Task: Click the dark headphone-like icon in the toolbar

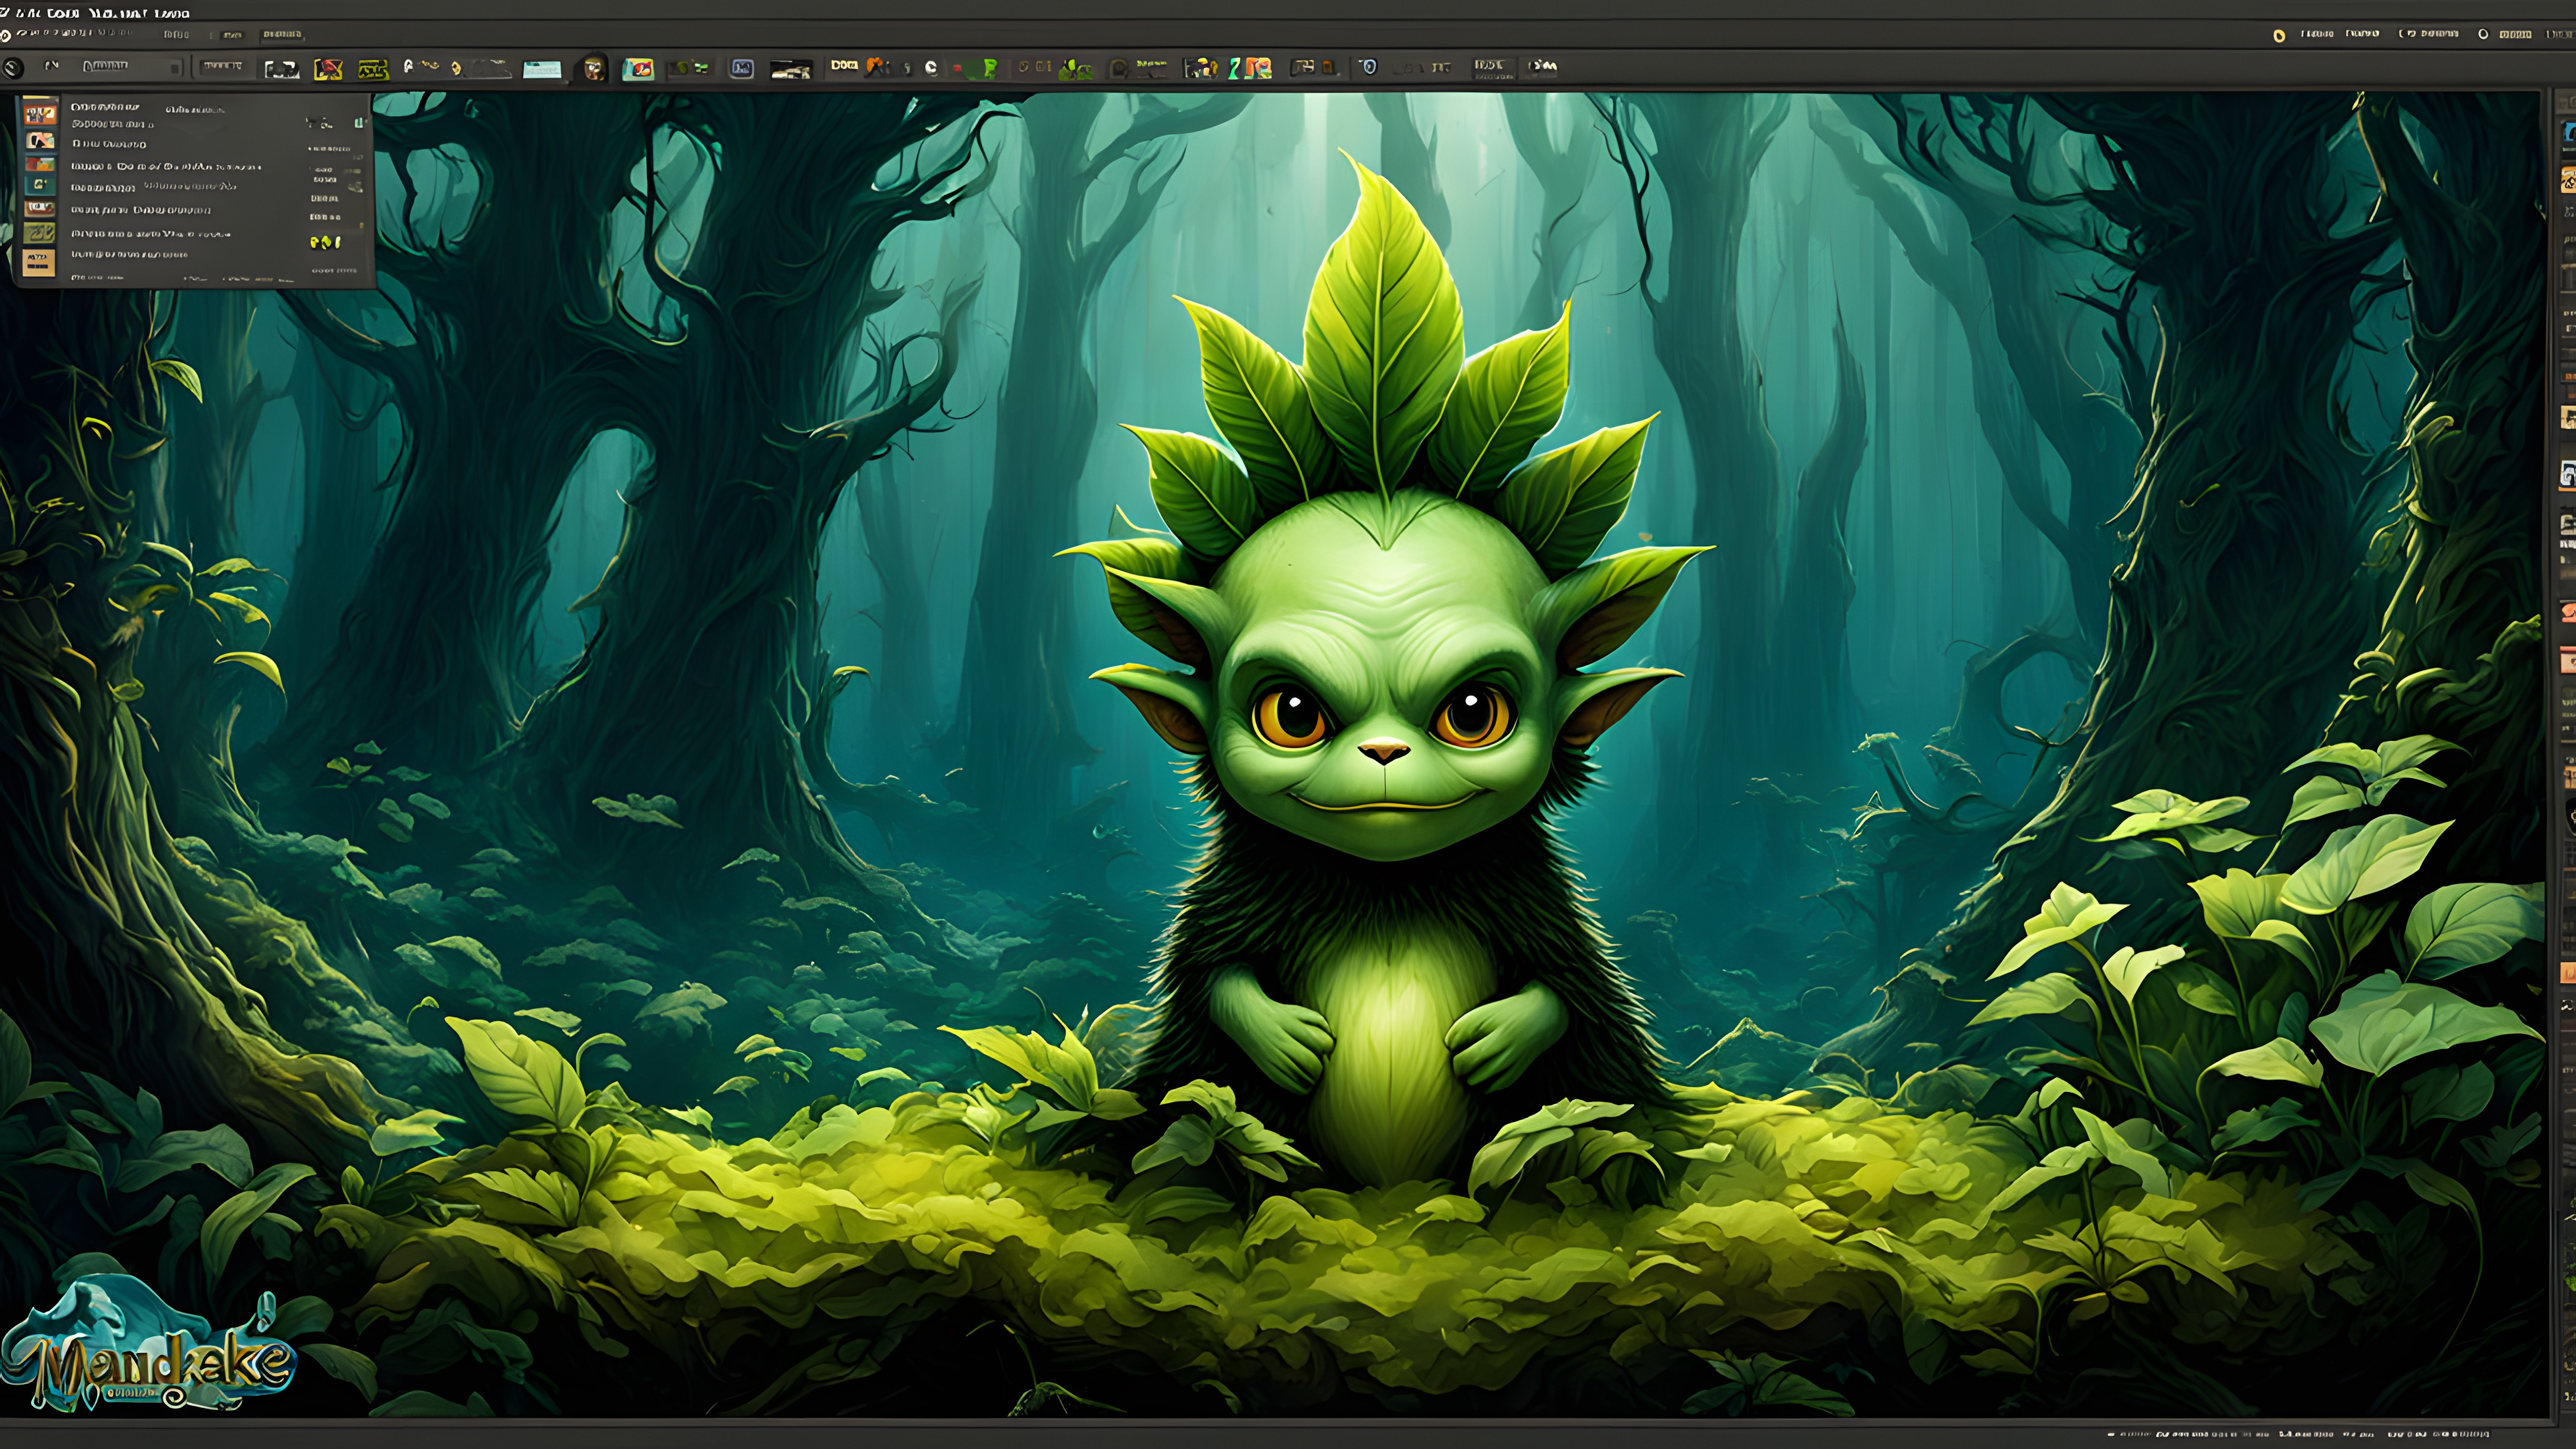Action: [1119, 69]
